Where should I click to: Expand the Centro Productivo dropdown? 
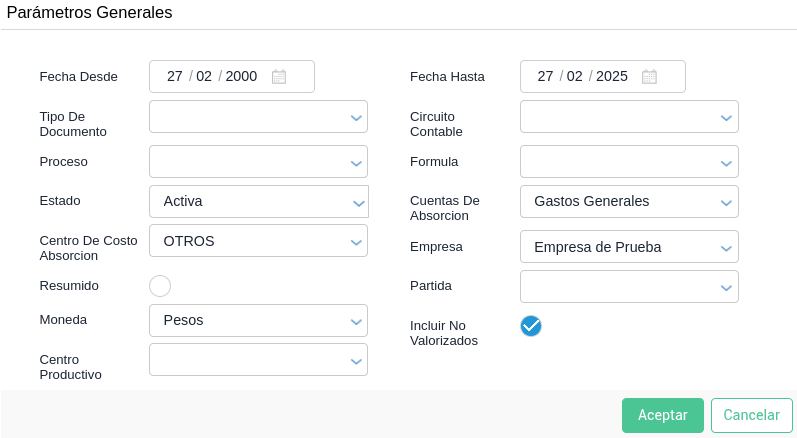[x=258, y=360]
